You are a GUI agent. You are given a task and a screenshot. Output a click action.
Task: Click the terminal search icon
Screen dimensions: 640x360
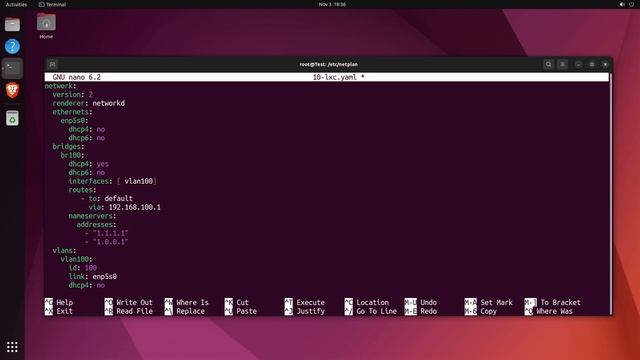[548, 64]
